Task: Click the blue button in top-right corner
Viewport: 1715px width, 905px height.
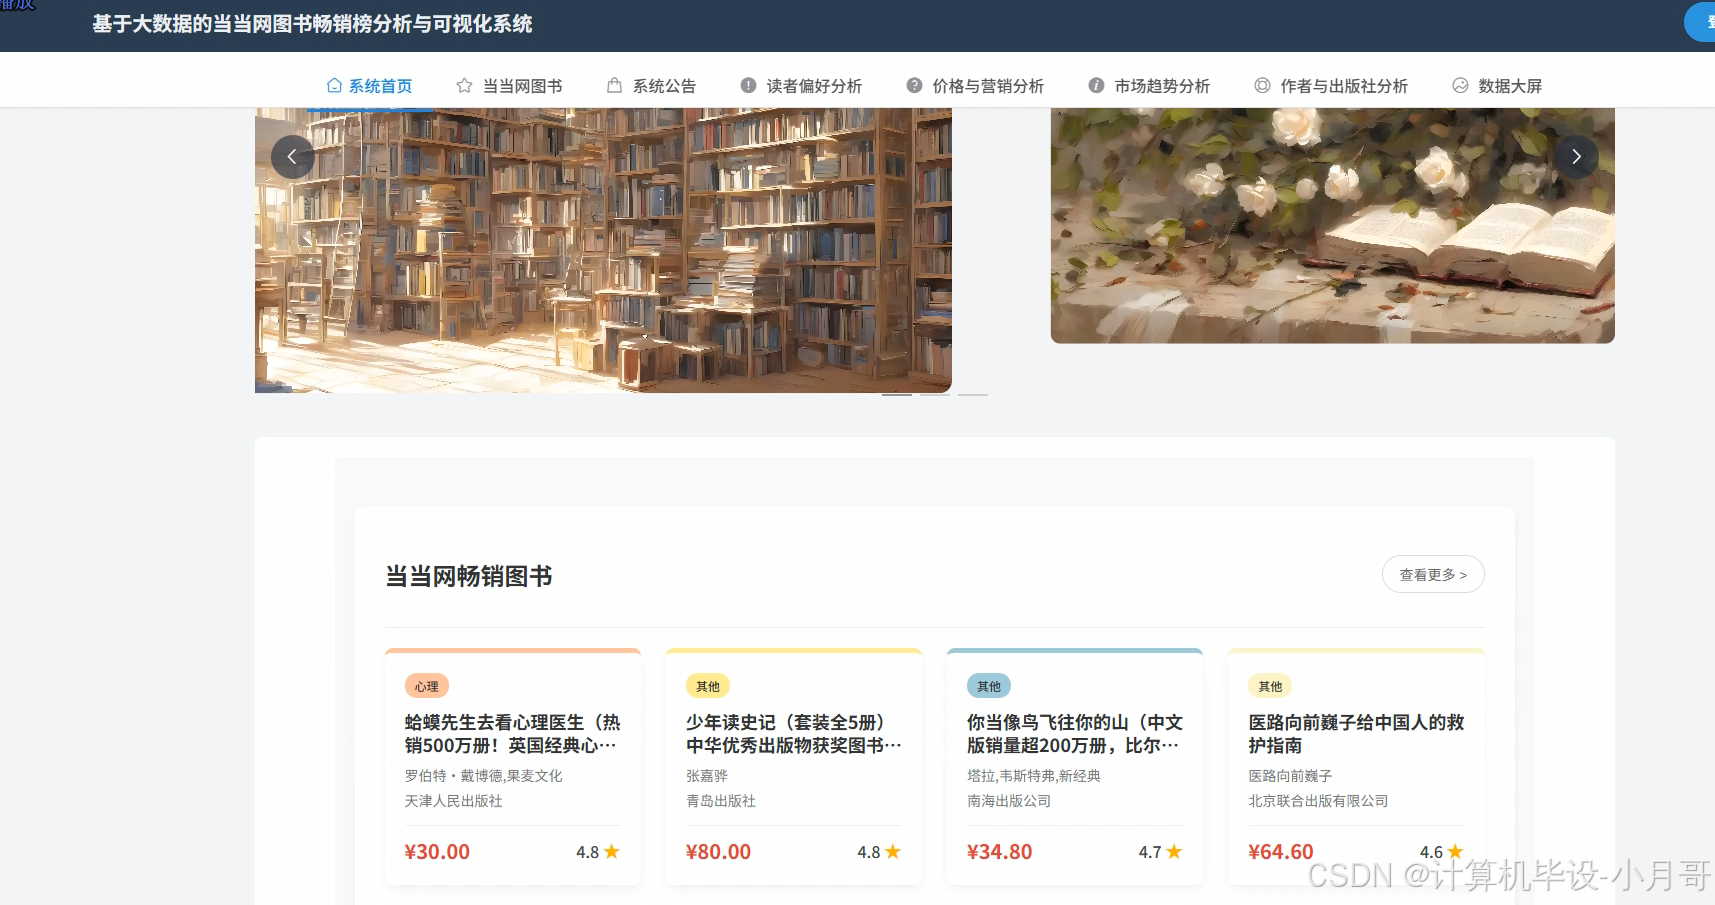Action: pos(1700,22)
